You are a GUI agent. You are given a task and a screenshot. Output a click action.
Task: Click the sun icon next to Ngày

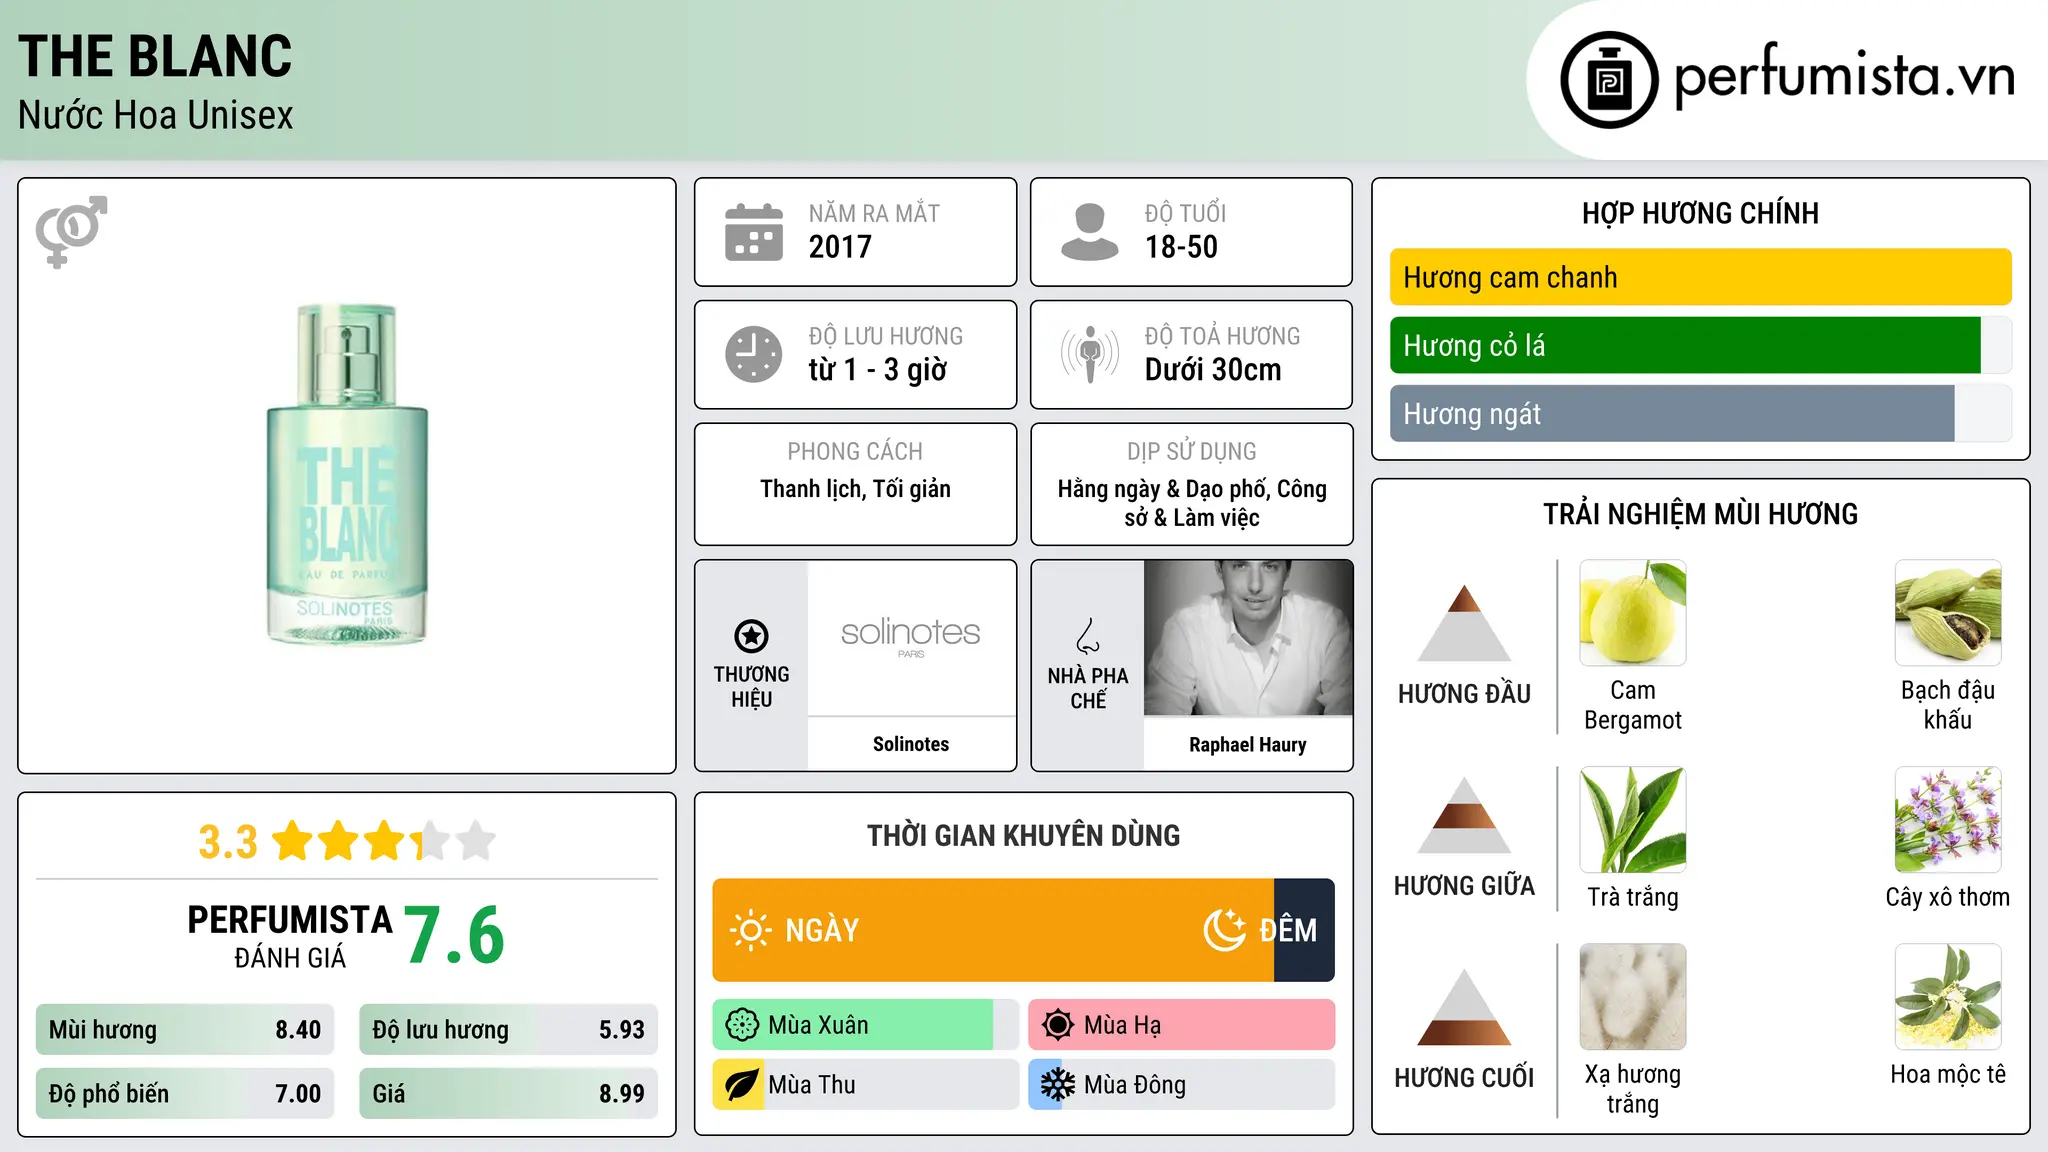pos(750,930)
